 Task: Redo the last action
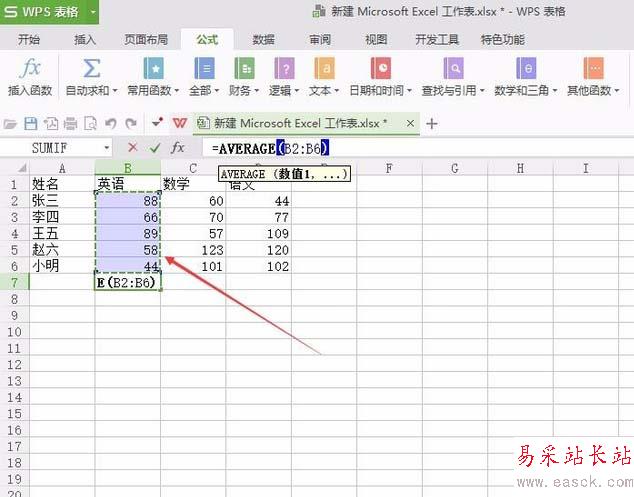(x=131, y=123)
